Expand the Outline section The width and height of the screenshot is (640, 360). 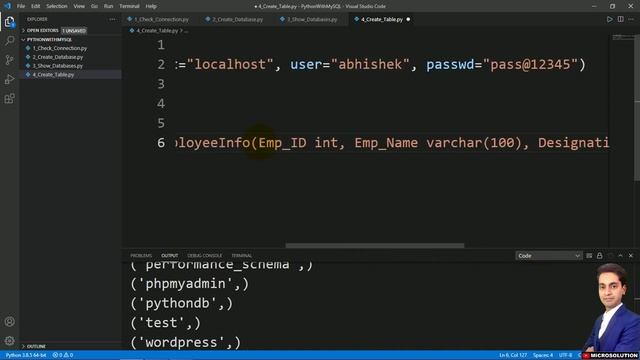(x=36, y=346)
